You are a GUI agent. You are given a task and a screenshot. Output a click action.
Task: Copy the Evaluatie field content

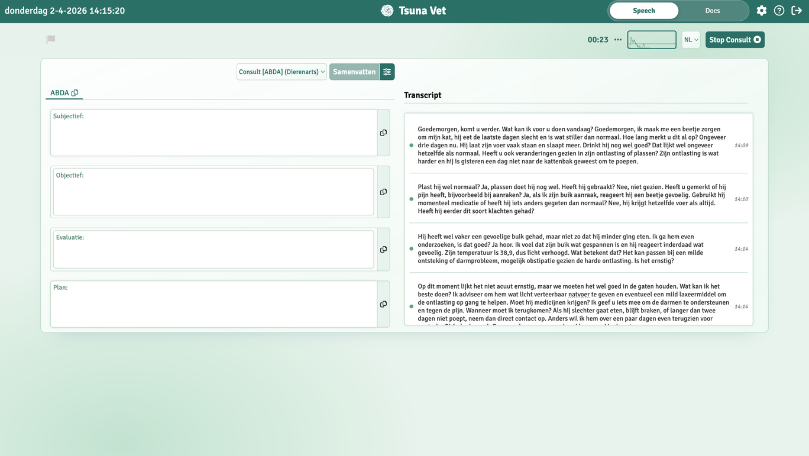[x=383, y=249]
